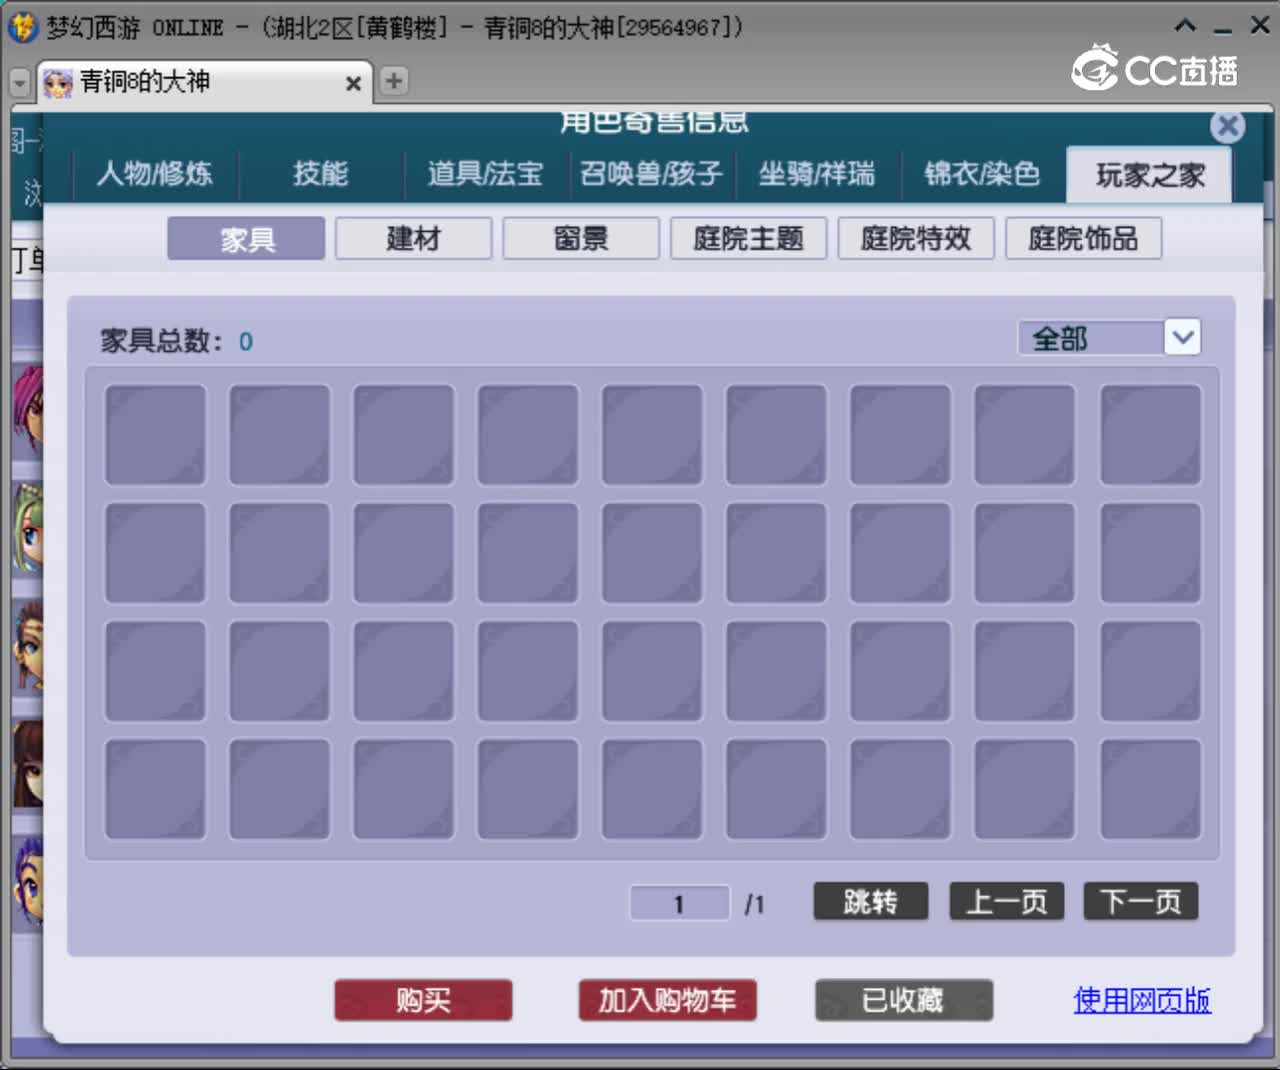Open the 庭院饰品 sub-category

click(x=1083, y=239)
